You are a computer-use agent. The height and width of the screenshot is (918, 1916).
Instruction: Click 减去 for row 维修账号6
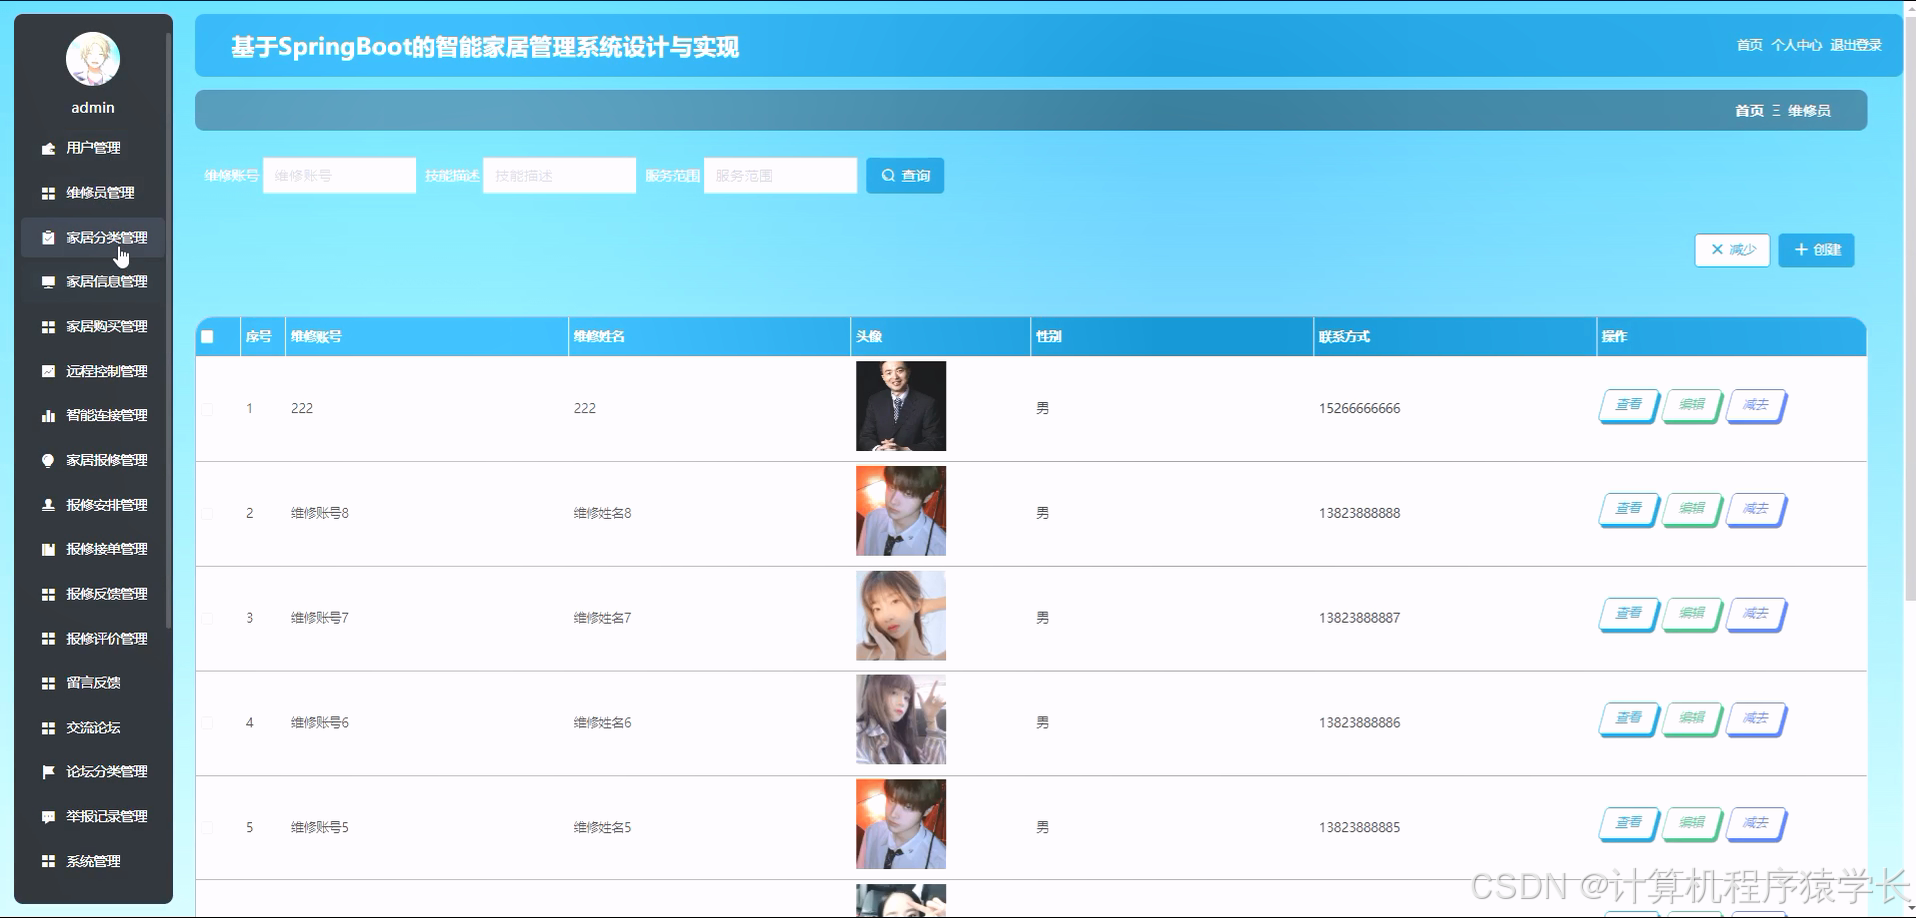(x=1755, y=720)
